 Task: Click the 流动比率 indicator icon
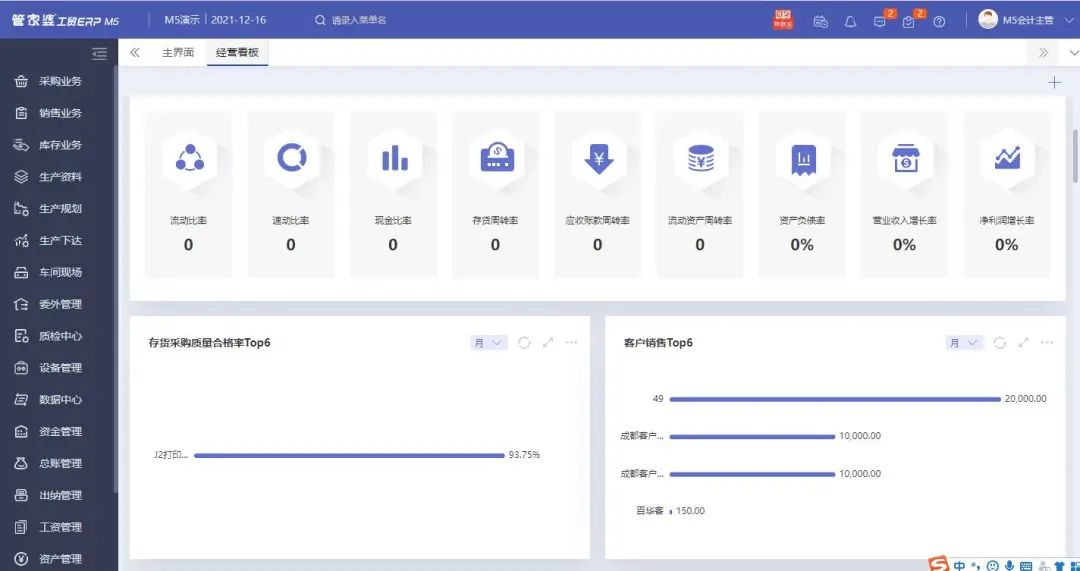click(x=189, y=158)
